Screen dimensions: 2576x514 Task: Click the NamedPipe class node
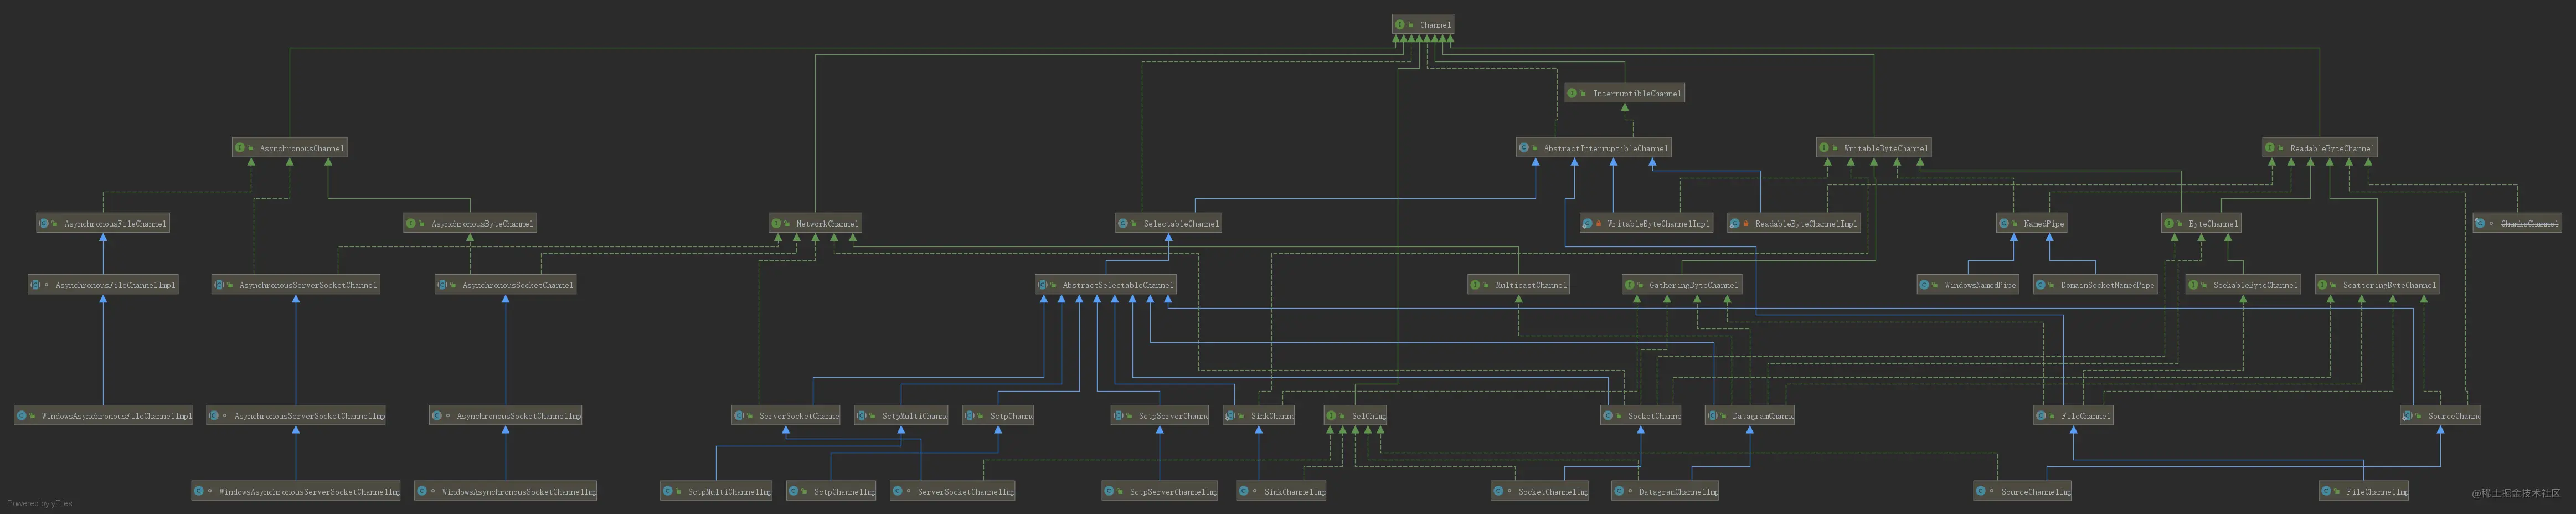[x=2031, y=223]
